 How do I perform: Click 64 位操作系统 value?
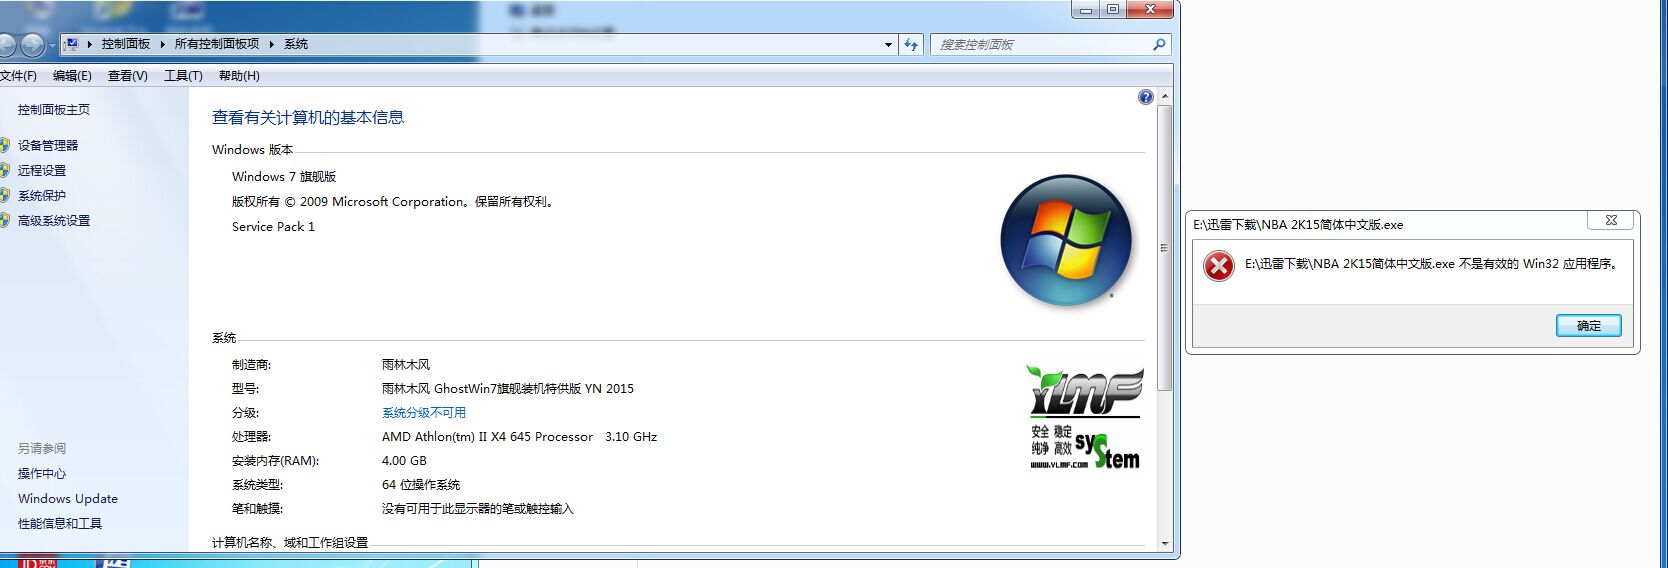tap(421, 485)
